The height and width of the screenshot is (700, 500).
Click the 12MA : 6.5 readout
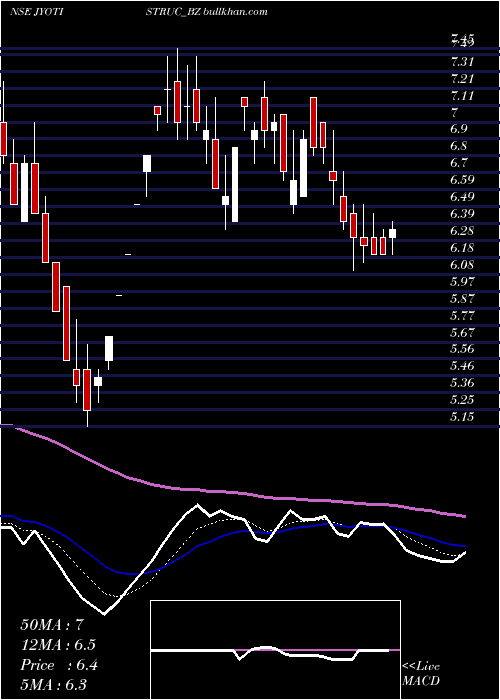coord(58,645)
